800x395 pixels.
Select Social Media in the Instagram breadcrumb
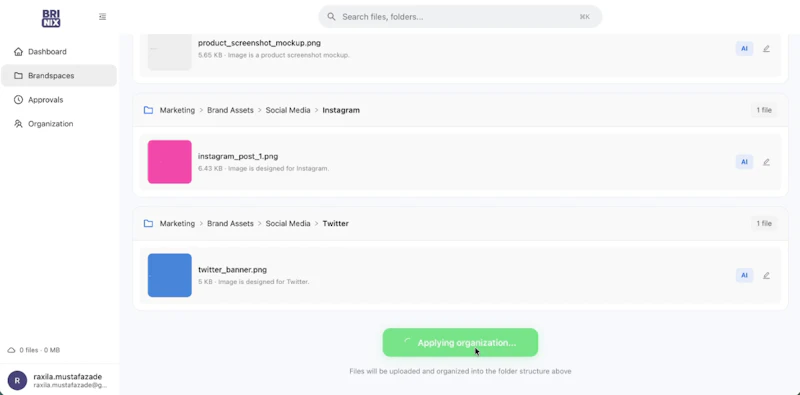288,110
